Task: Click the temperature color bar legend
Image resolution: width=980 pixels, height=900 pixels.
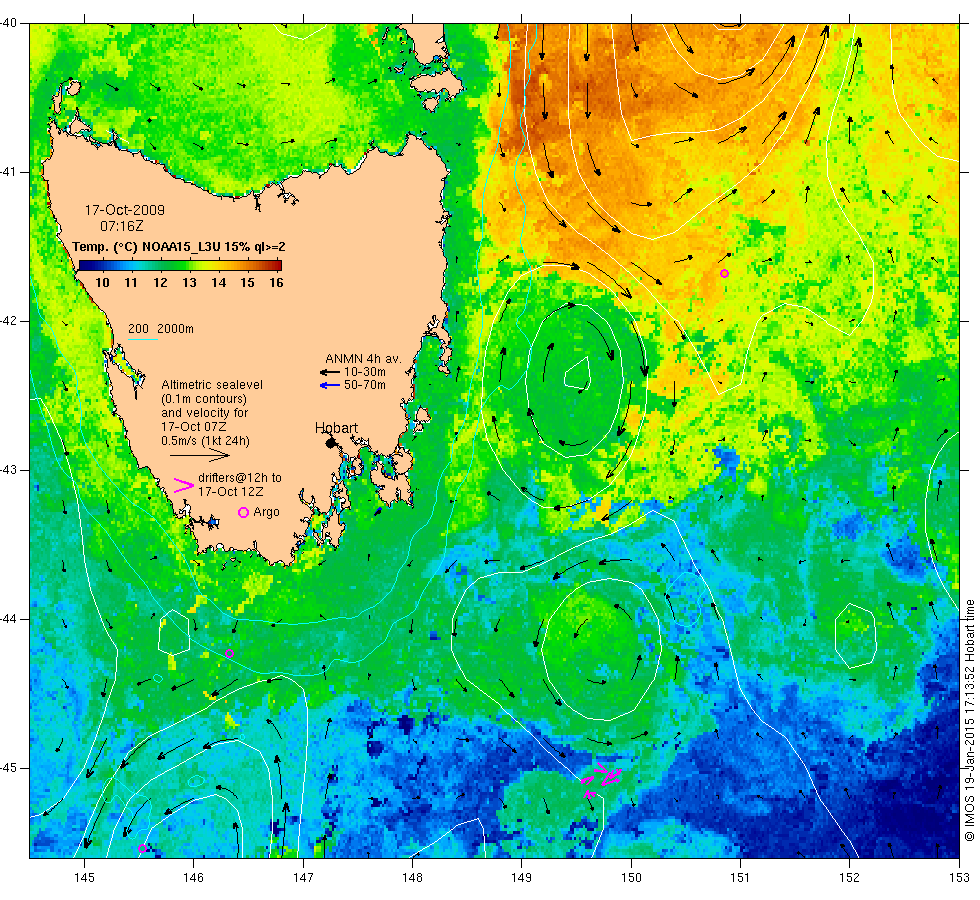Action: (180, 265)
